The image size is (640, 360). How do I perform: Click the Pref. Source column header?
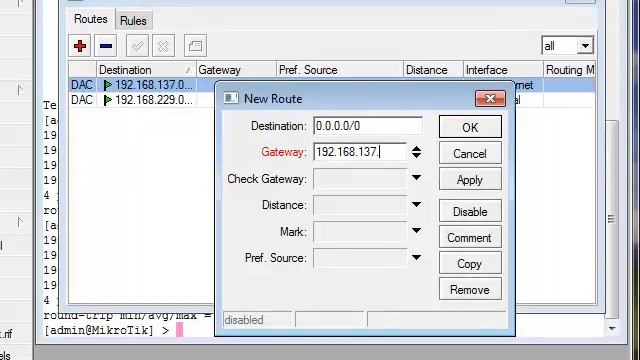pyautogui.click(x=340, y=70)
